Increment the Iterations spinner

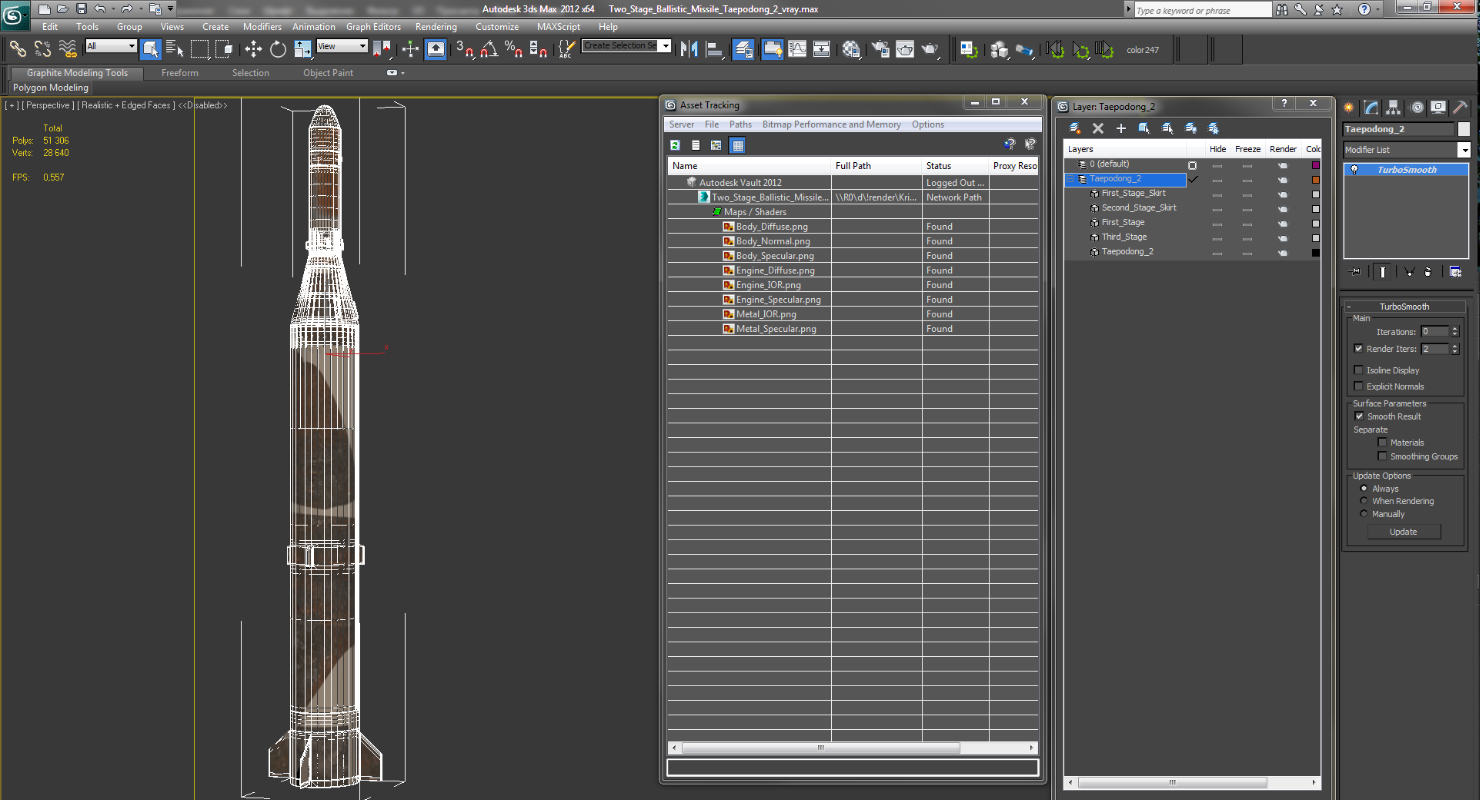click(x=1455, y=329)
